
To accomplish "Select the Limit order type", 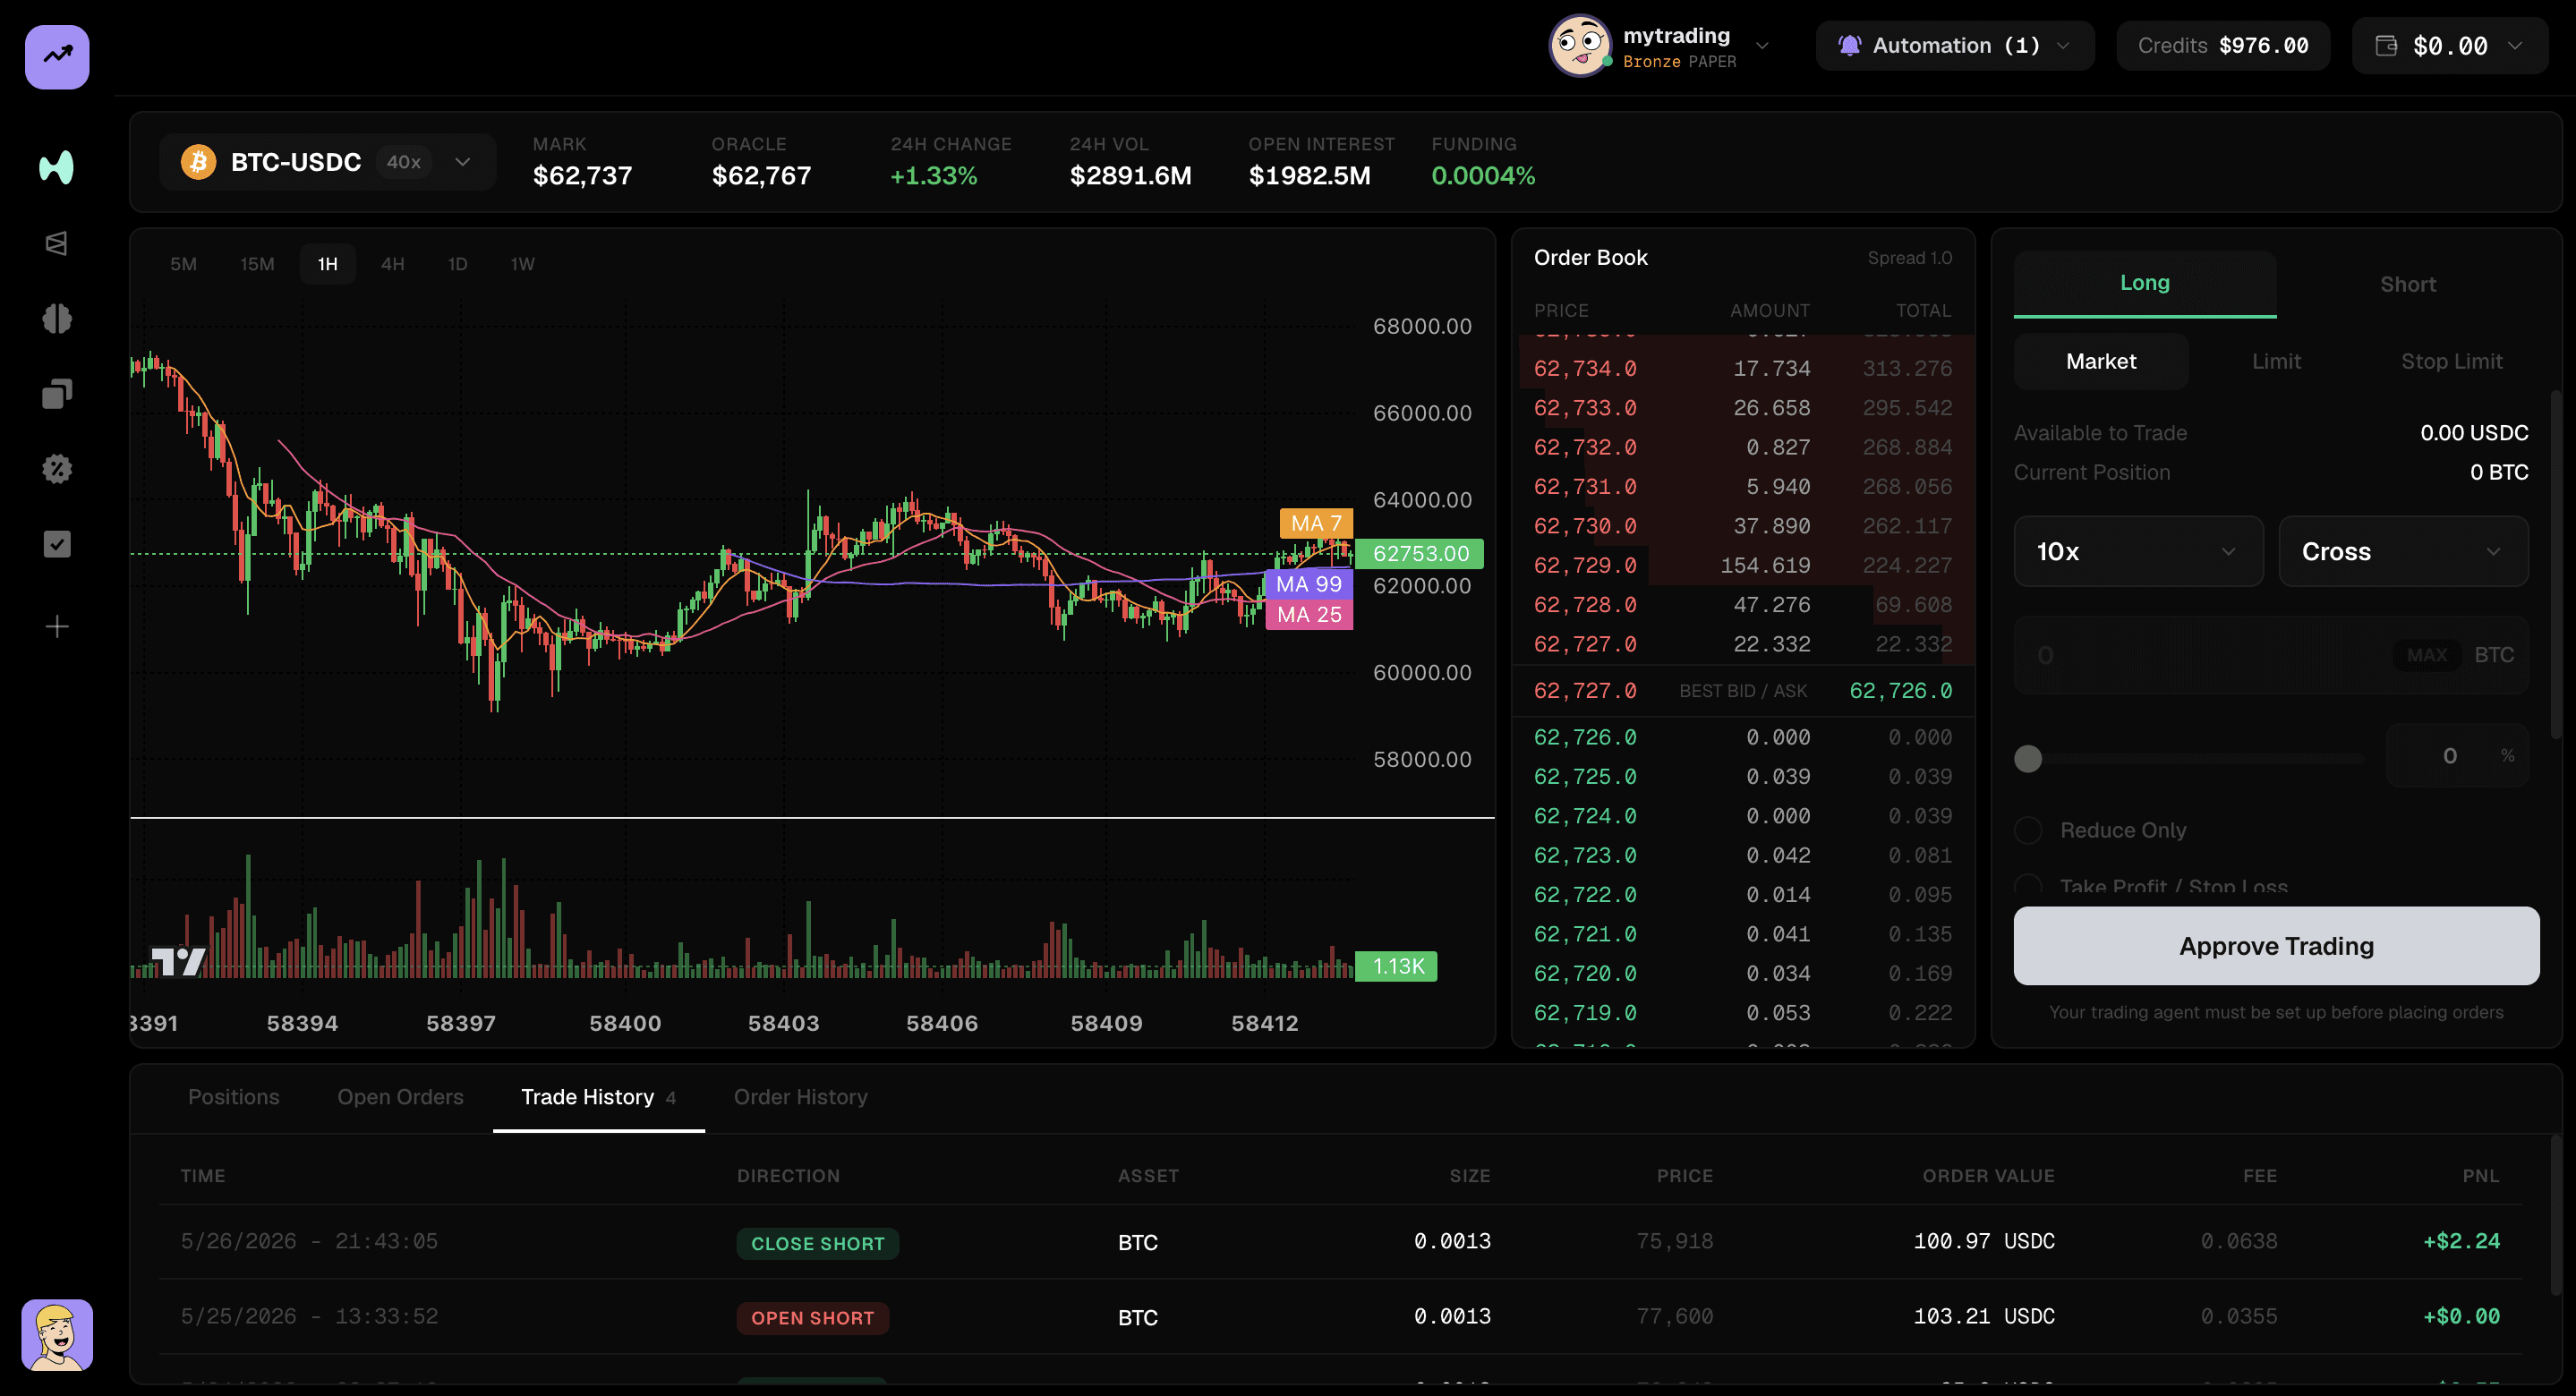I will [2276, 361].
